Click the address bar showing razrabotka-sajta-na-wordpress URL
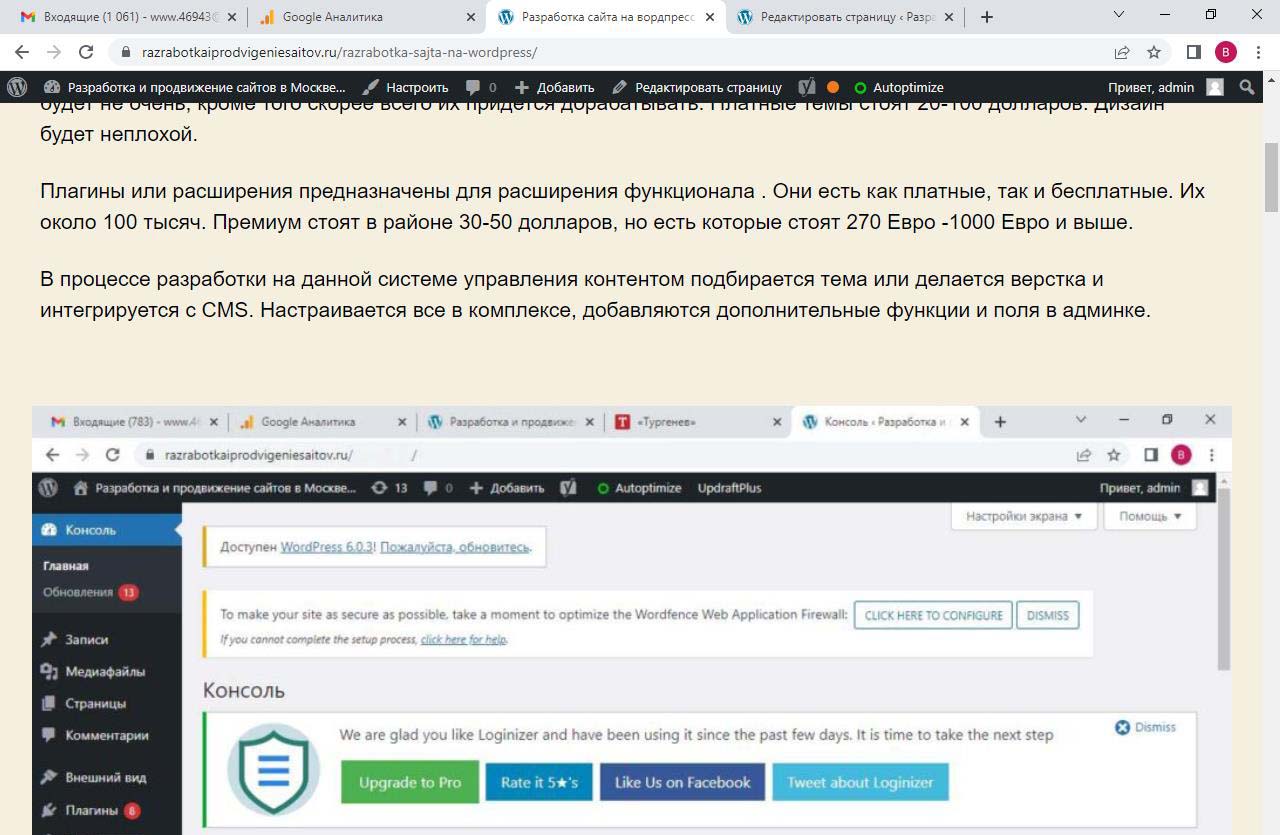The width and height of the screenshot is (1280, 835). coord(600,52)
